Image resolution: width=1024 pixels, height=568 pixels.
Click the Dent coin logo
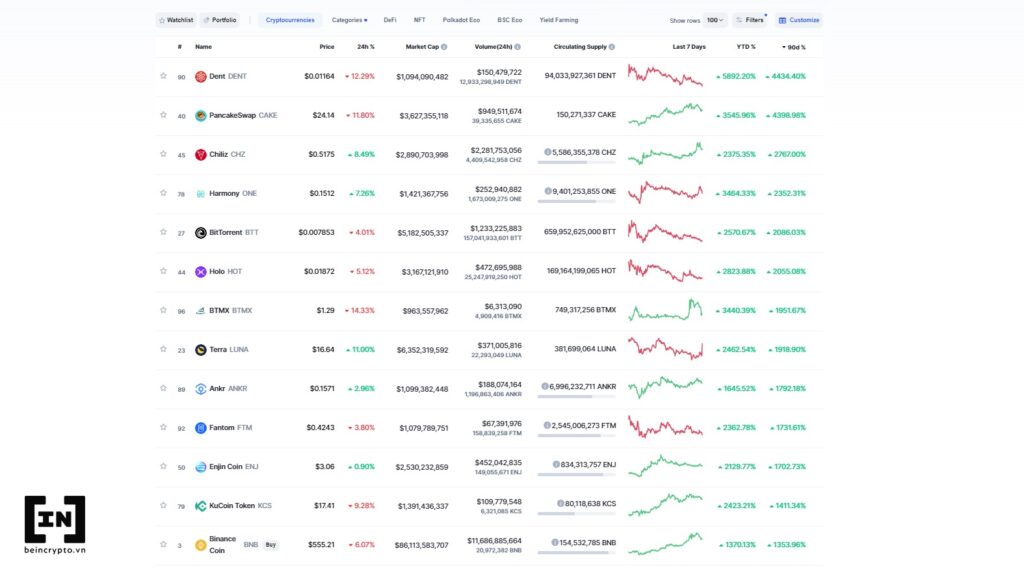[x=200, y=76]
